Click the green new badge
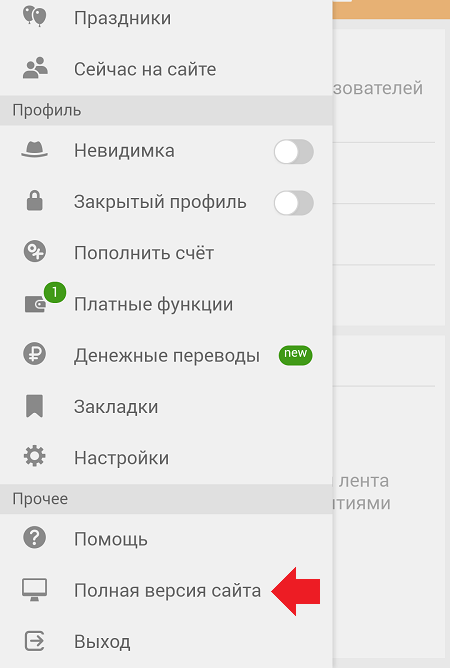450x668 pixels. click(295, 354)
